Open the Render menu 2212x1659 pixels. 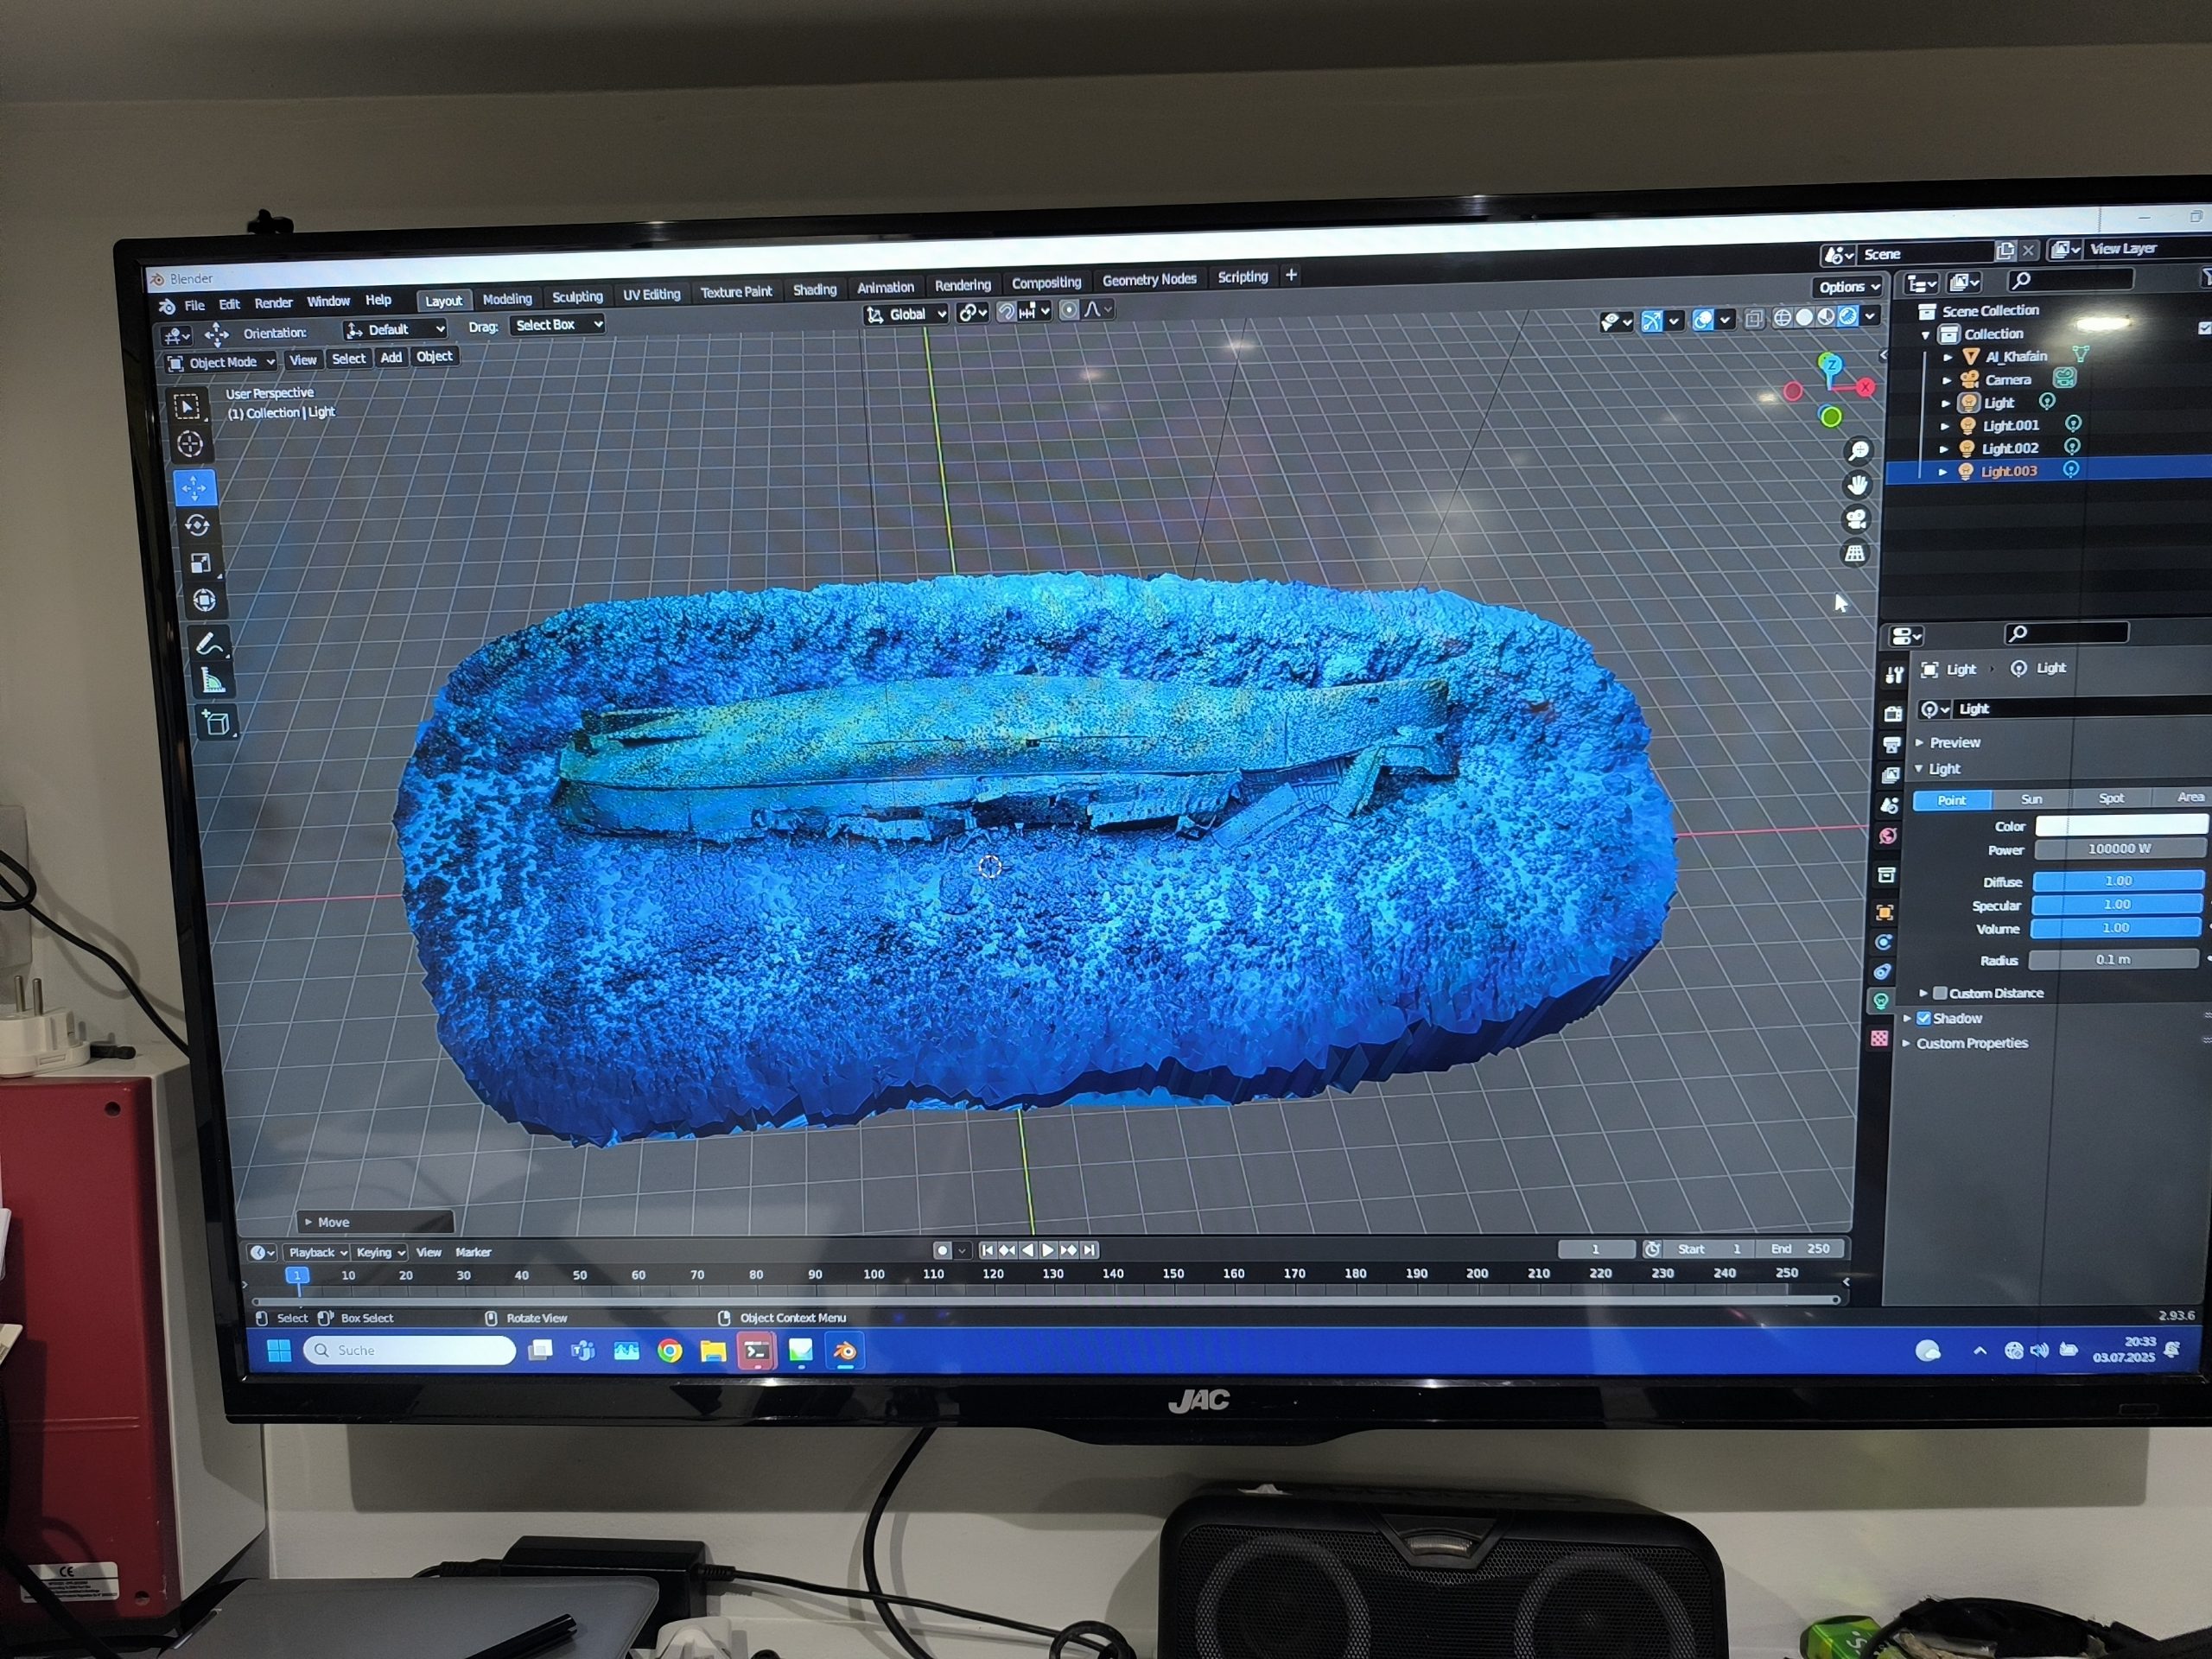273,303
